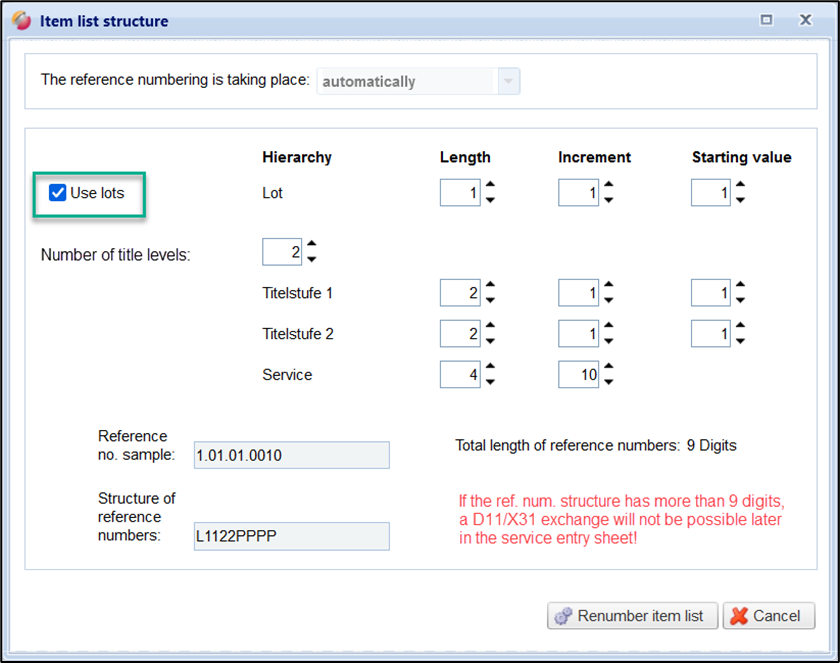
Task: Increase Titelstufe 2 increment
Action: (609, 327)
